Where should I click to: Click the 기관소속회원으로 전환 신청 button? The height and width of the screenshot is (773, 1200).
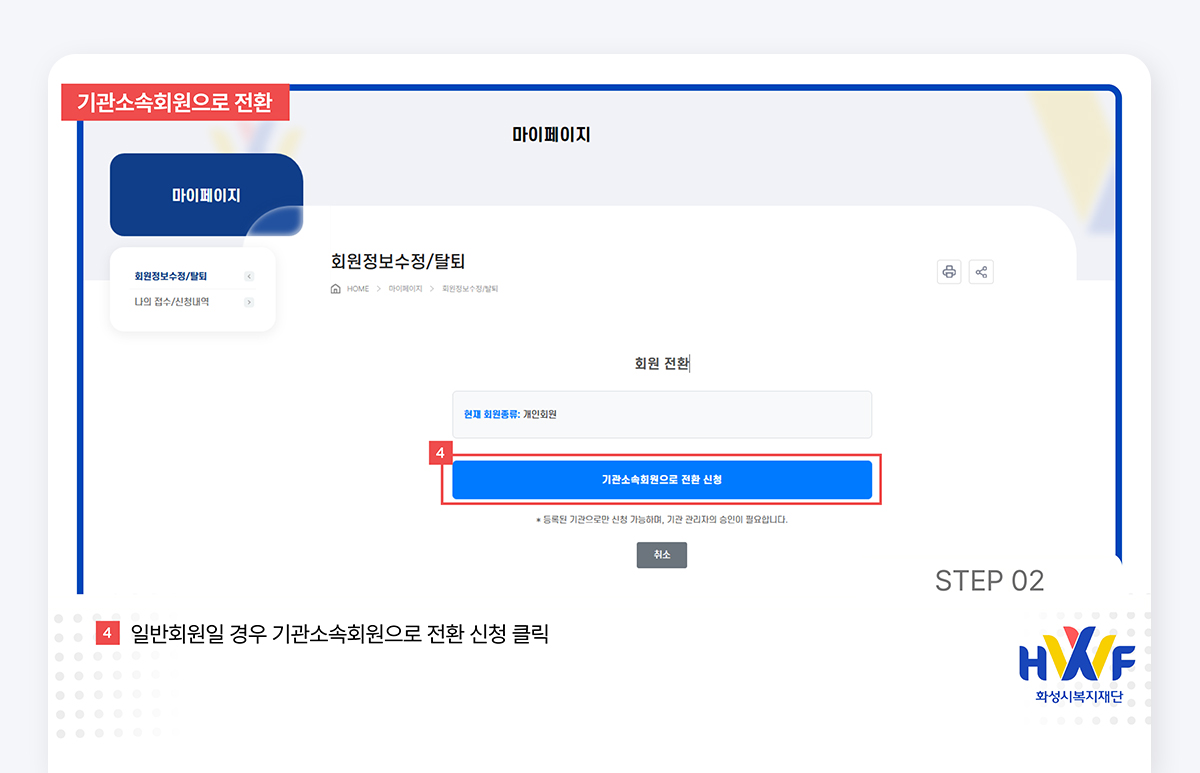pyautogui.click(x=661, y=479)
